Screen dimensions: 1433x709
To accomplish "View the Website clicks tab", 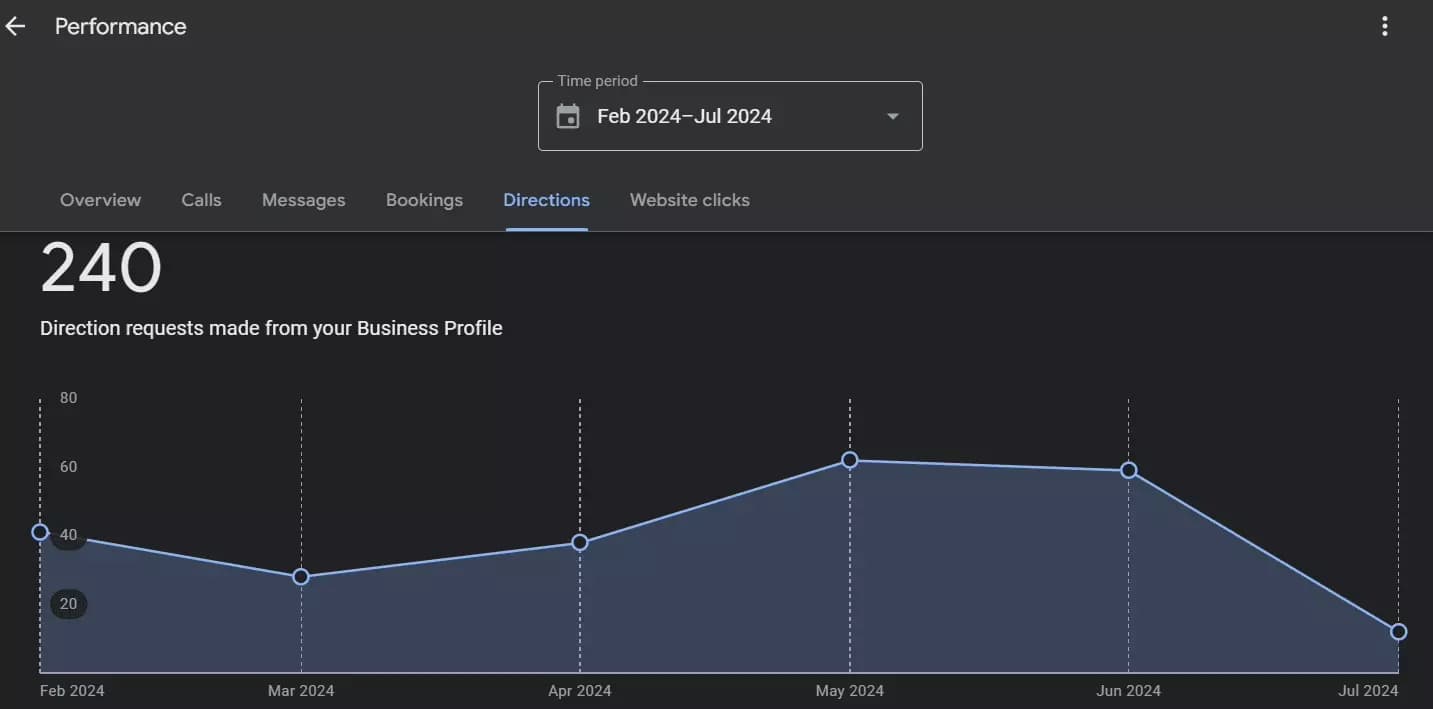I will [689, 200].
